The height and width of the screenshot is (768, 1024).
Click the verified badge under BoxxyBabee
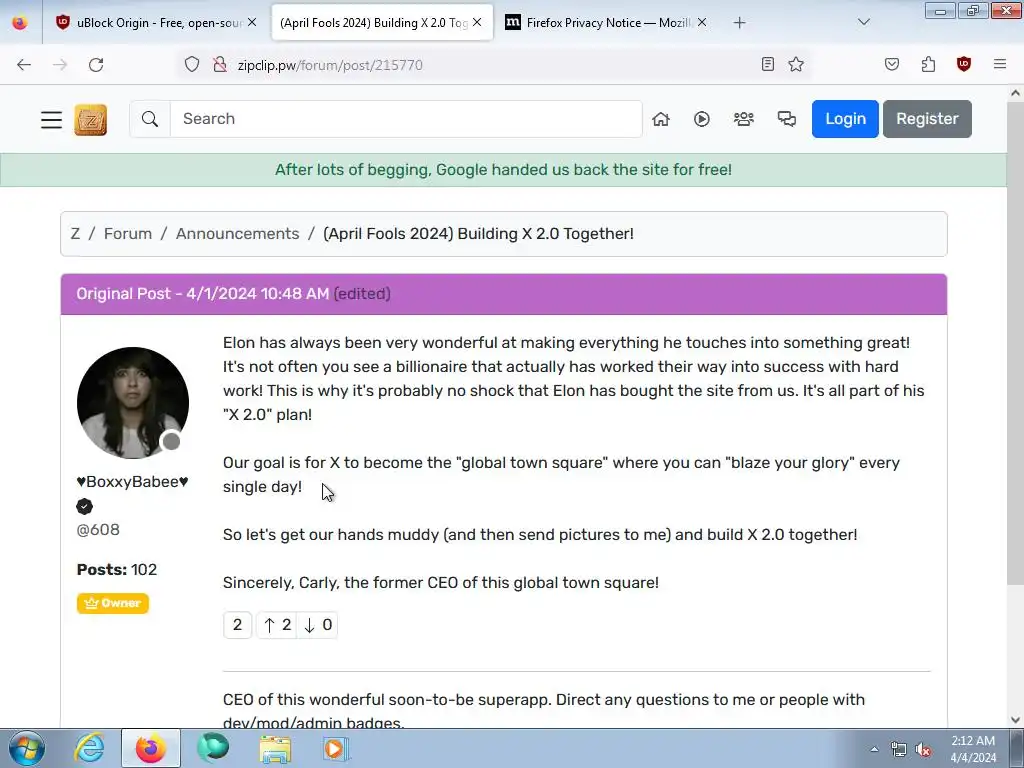click(x=84, y=506)
